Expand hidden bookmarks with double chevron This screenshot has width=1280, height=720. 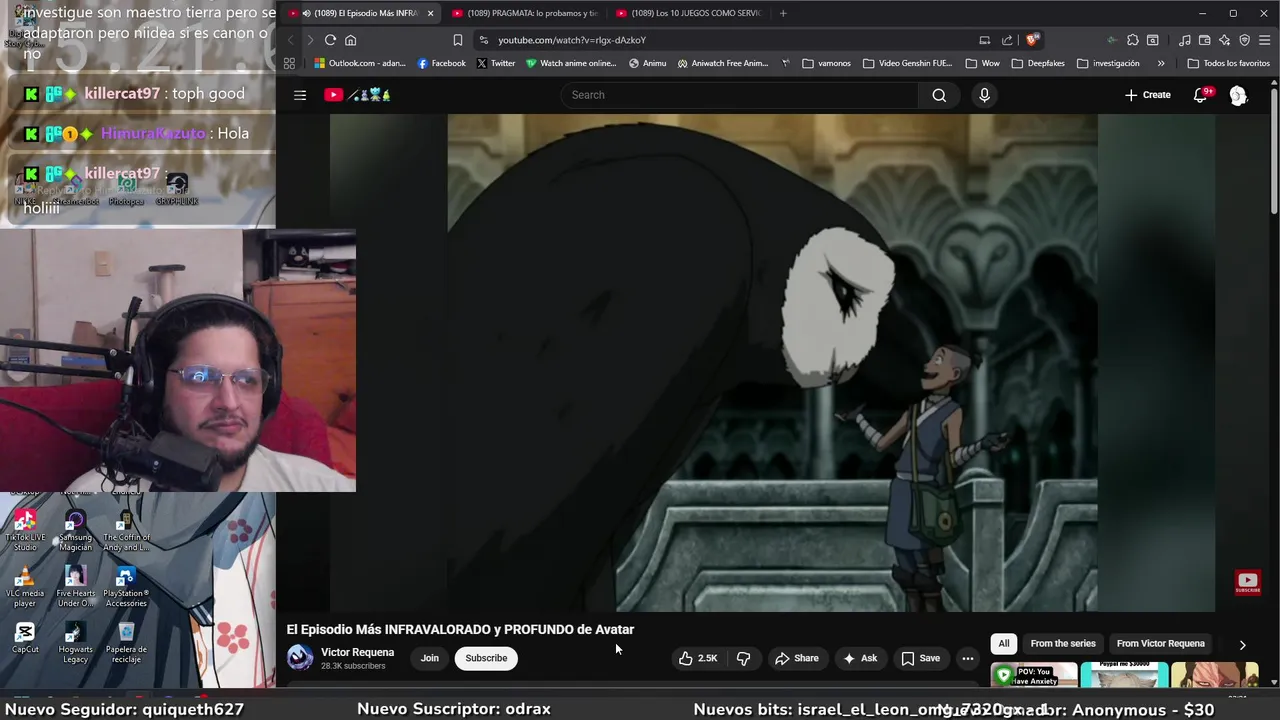[x=1160, y=63]
